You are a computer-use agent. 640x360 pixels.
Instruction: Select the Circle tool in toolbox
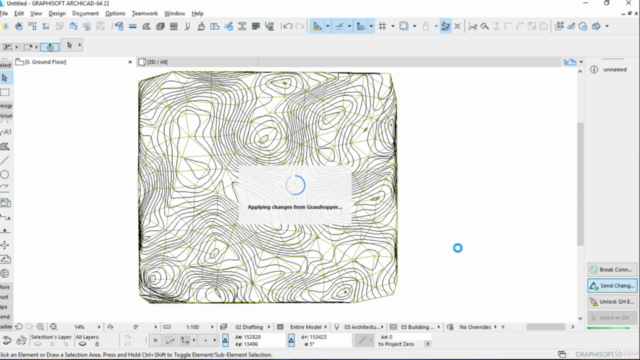5,175
